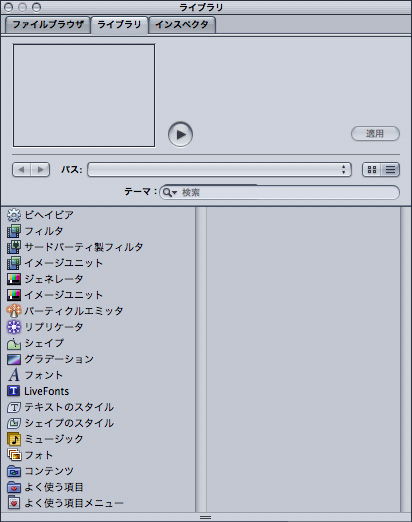Screen dimensions: 412x522
Task: Select the ミュージック note icon
Action: [x=14, y=439]
